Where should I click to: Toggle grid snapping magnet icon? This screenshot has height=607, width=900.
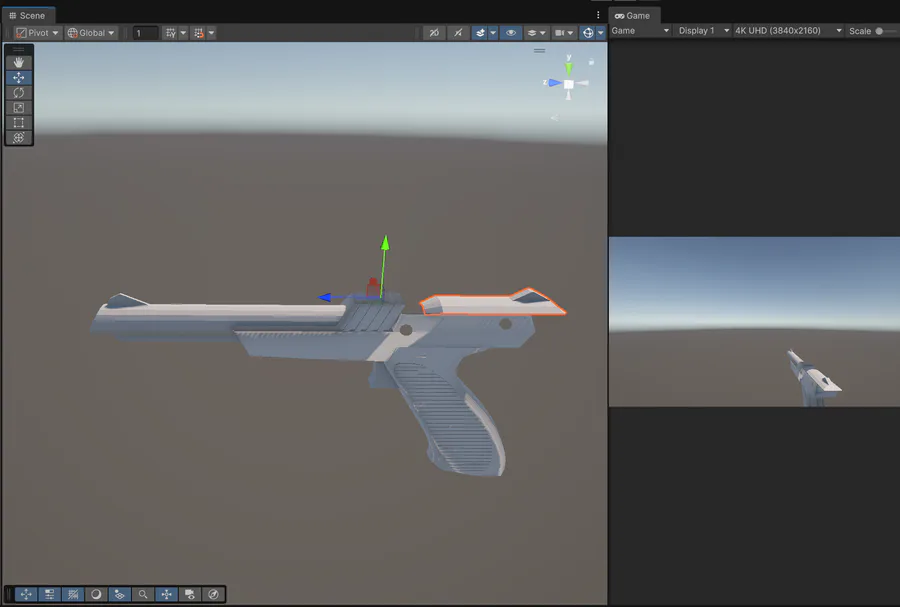(x=199, y=33)
